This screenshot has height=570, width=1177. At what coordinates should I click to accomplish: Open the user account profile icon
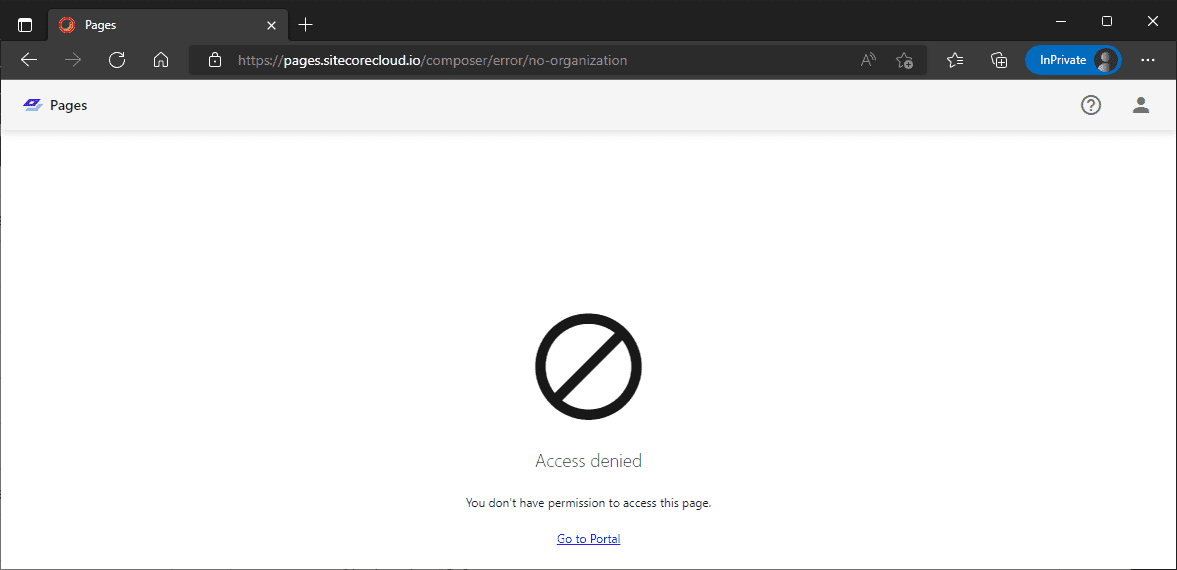coord(1141,105)
